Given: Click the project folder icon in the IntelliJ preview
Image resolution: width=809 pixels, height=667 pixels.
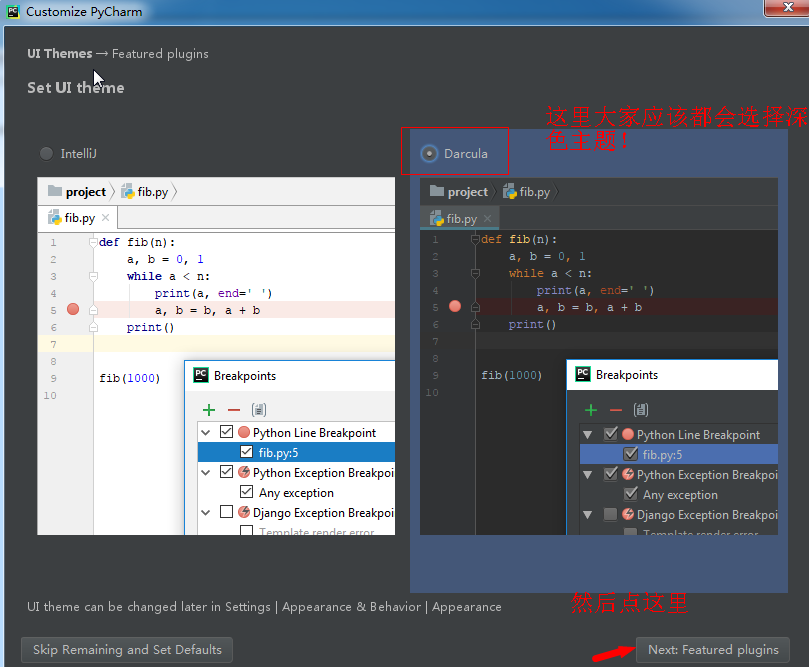Looking at the screenshot, I should click(x=55, y=191).
